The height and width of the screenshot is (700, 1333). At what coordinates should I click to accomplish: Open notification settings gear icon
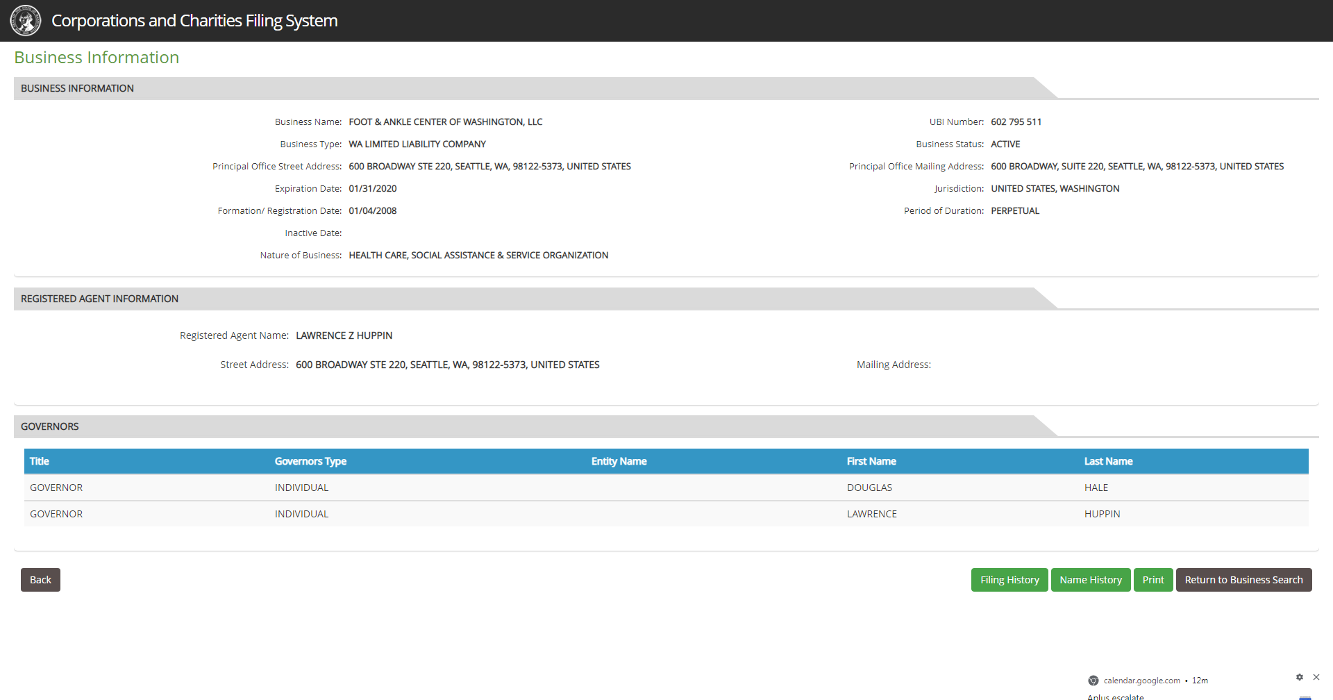click(x=1299, y=677)
